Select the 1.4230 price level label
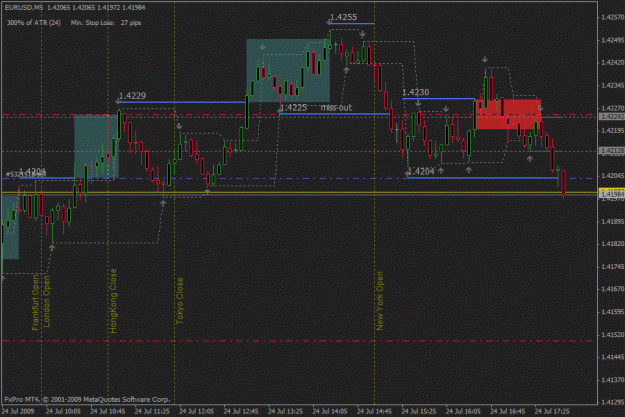This screenshot has width=625, height=417. coord(416,92)
